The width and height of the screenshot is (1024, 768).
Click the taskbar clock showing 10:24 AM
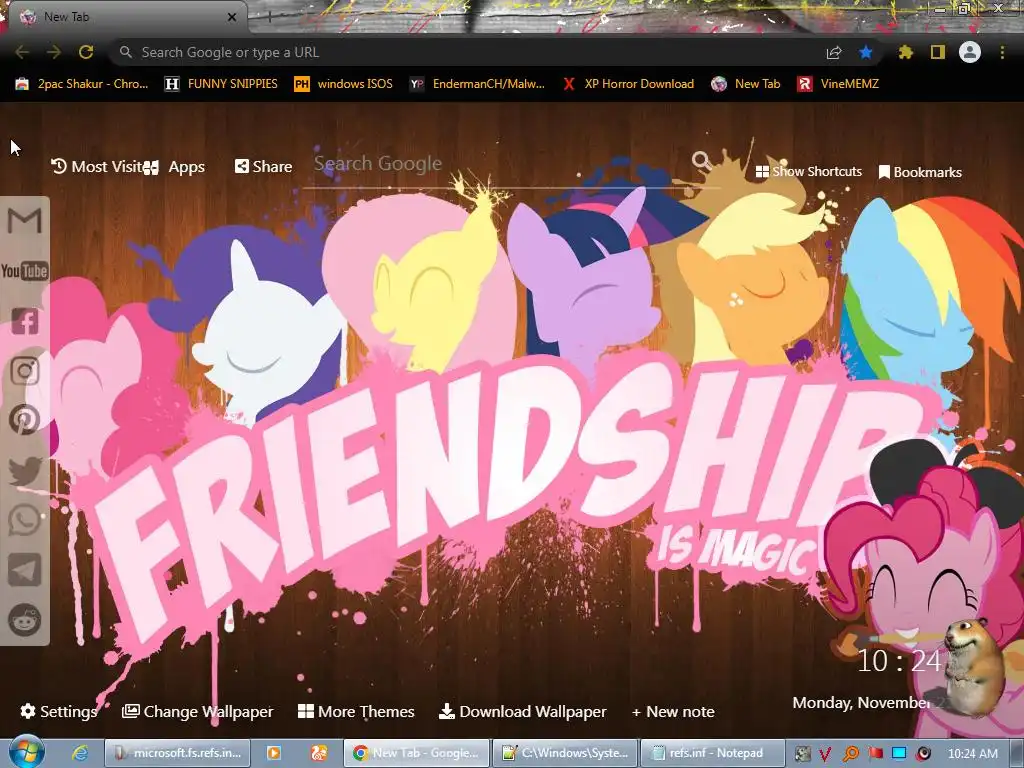pyautogui.click(x=972, y=754)
